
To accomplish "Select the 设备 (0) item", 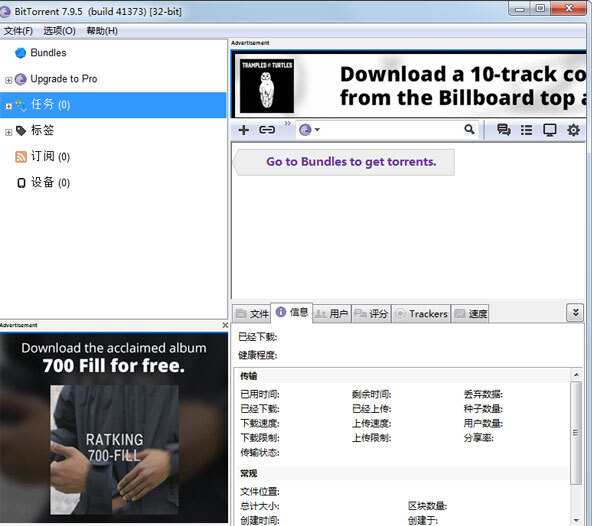I will click(51, 183).
